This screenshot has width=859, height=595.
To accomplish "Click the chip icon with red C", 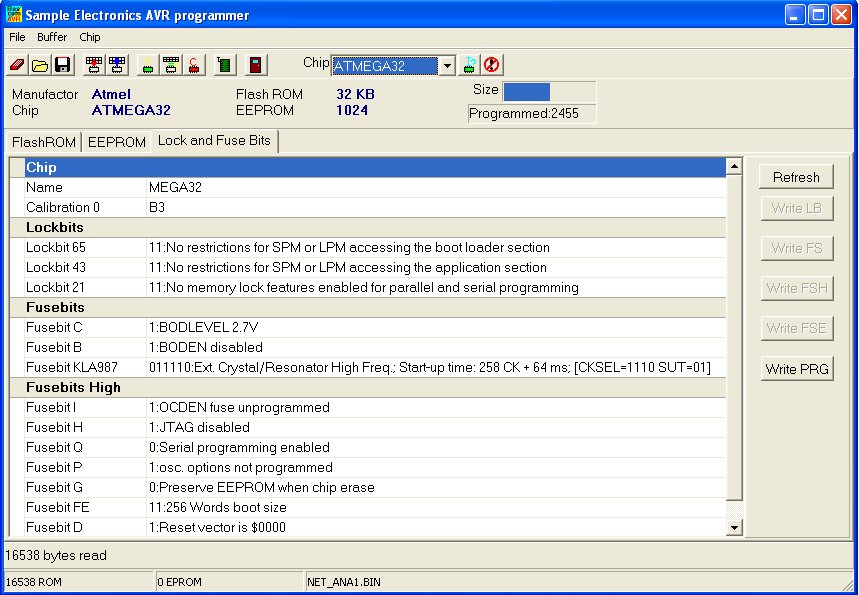I will click(x=194, y=65).
